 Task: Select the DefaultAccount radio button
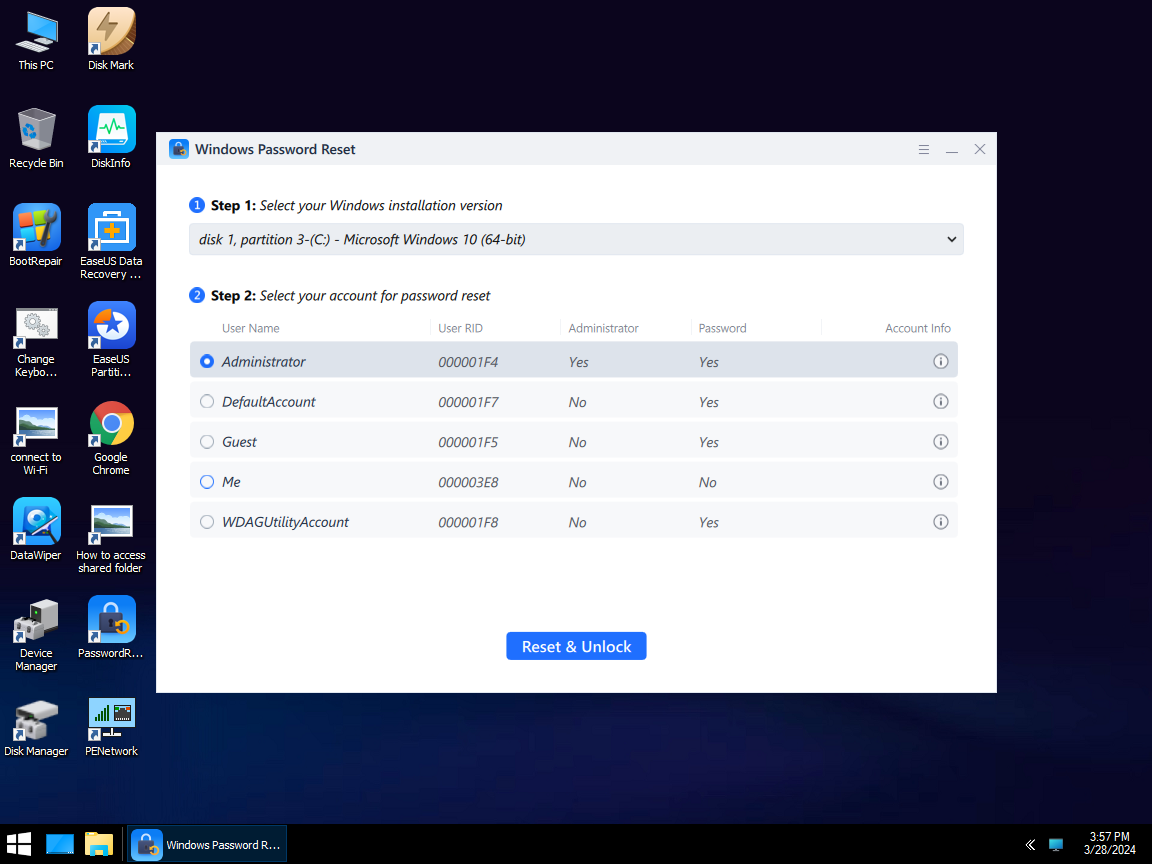pyautogui.click(x=207, y=402)
